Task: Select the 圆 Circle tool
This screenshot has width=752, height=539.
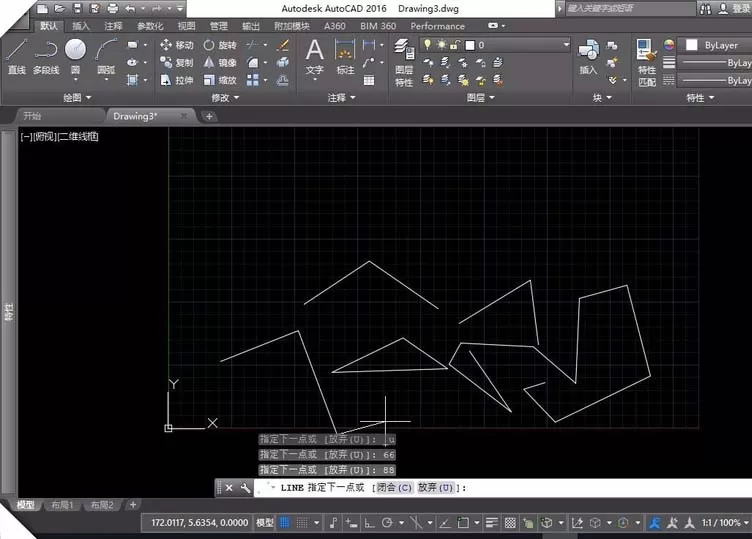Action: [75, 57]
